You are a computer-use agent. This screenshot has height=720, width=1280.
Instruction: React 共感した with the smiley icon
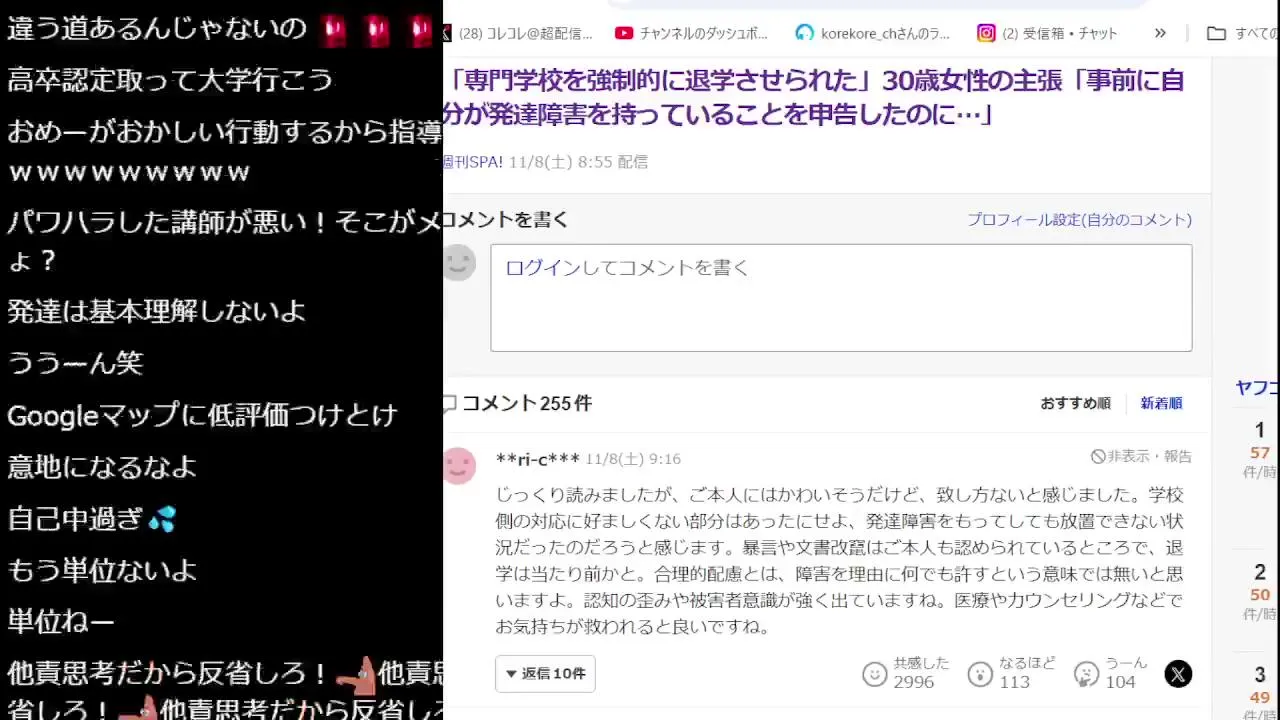coord(875,674)
